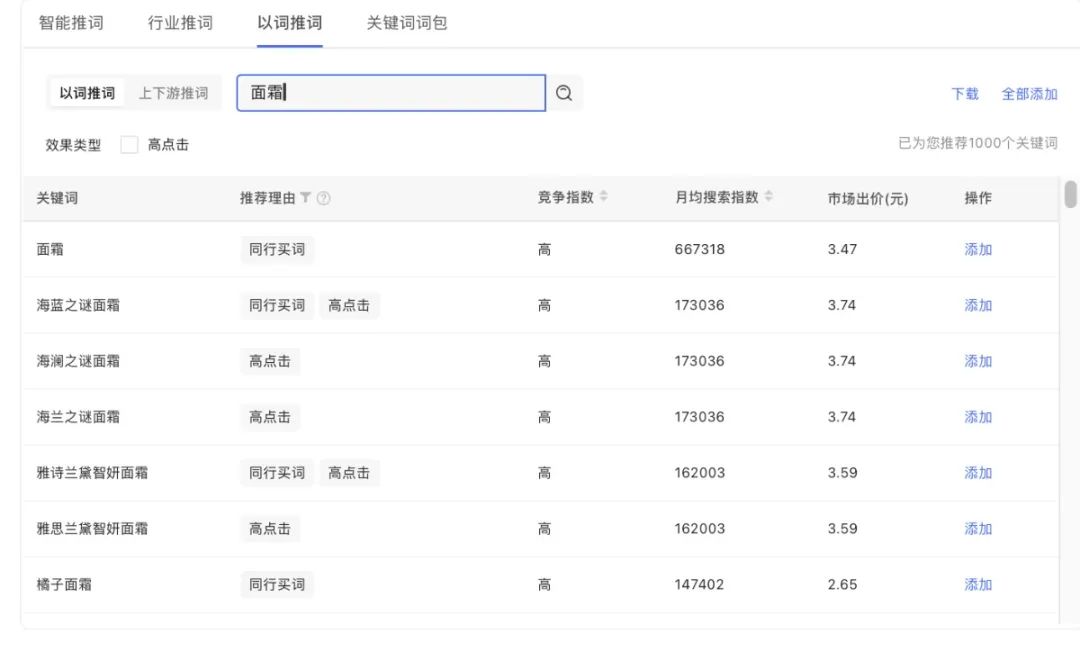Click the search magnifier icon

[564, 93]
